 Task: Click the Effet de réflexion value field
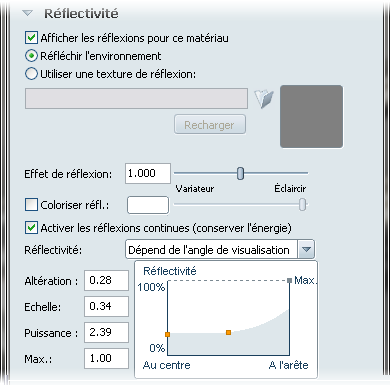click(148, 173)
